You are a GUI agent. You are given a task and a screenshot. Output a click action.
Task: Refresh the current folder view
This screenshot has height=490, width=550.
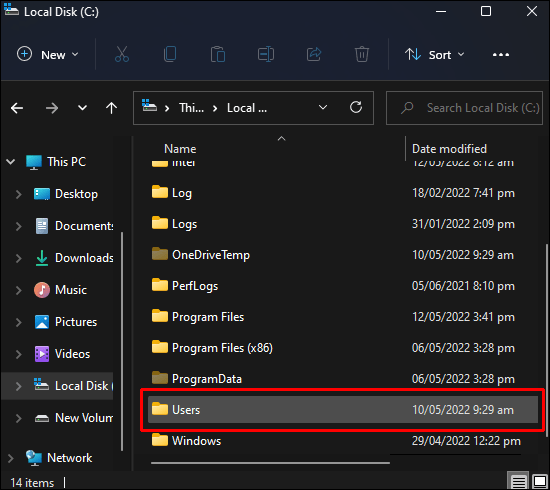[356, 107]
